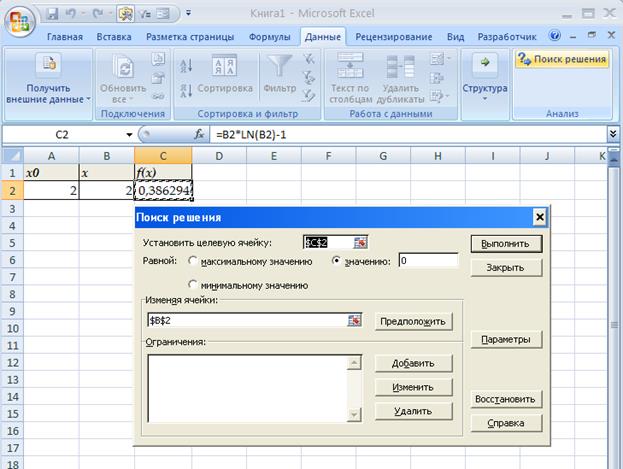Click the Select All corner button
Screen dimensions: 623x469
pyautogui.click(x=12, y=156)
